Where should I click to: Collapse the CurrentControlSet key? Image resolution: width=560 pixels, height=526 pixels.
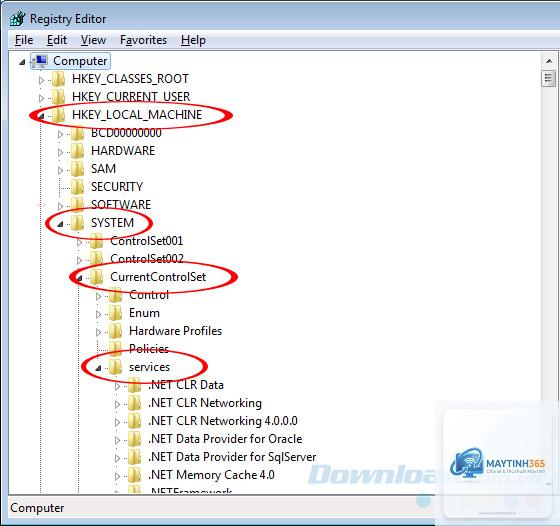coord(79,278)
